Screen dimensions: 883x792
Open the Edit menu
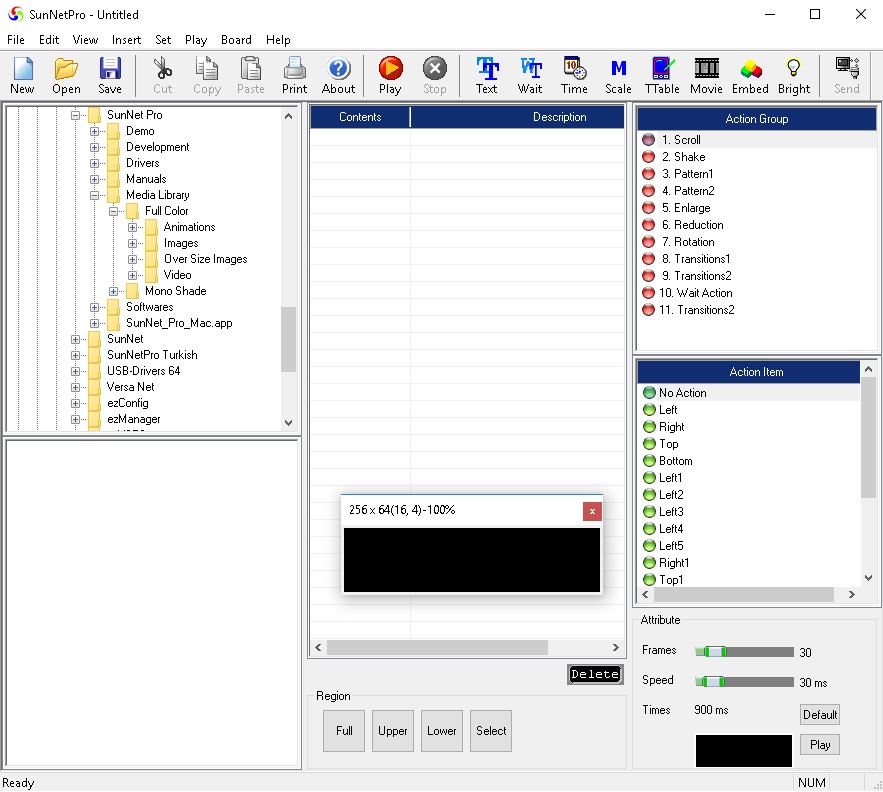coord(49,40)
